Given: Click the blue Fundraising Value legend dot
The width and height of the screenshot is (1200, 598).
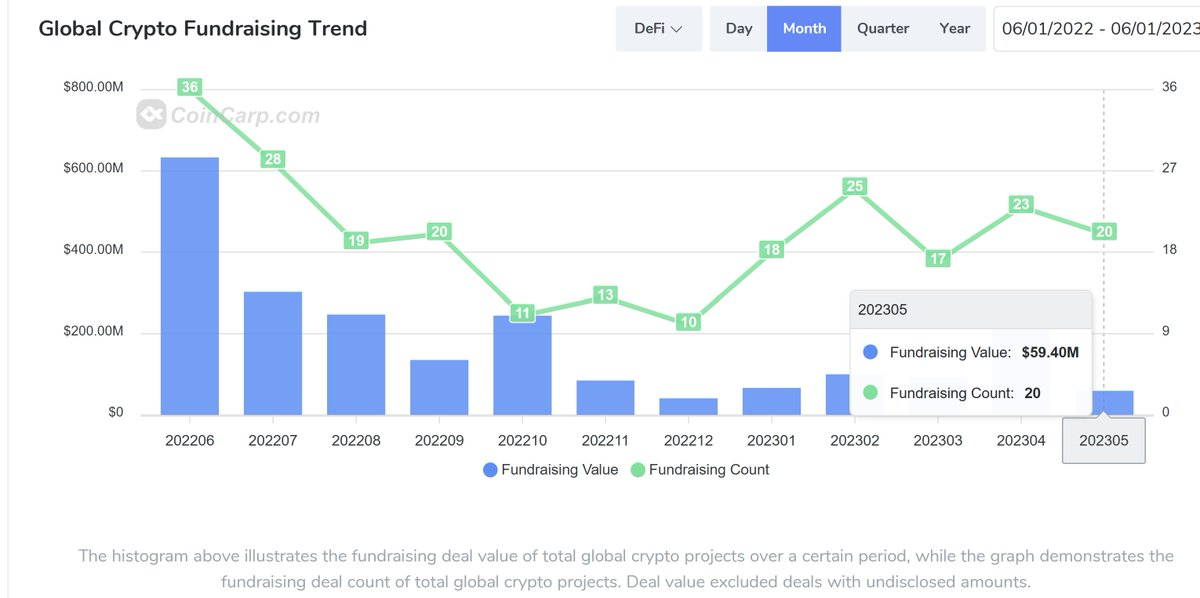Looking at the screenshot, I should click(x=489, y=469).
